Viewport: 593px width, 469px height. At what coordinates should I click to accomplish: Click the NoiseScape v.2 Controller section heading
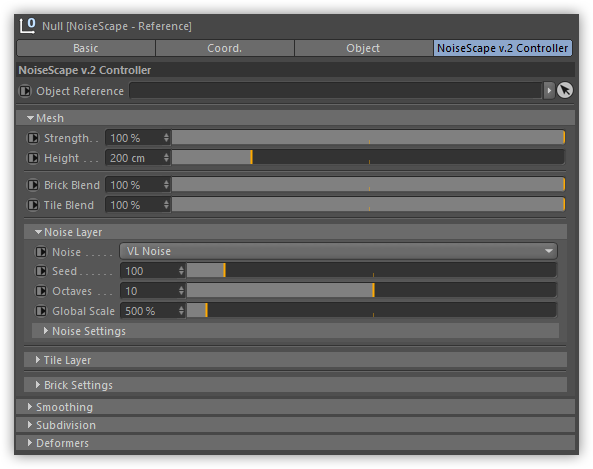[85, 70]
